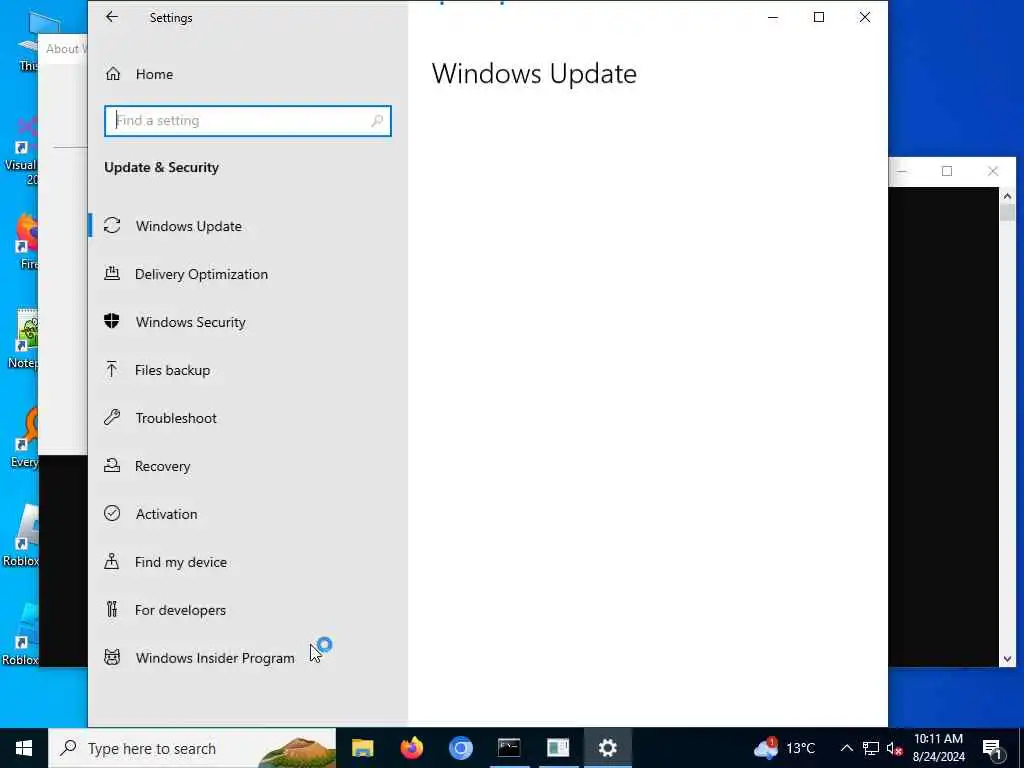
Task: Show hidden system tray icons
Action: (846, 748)
